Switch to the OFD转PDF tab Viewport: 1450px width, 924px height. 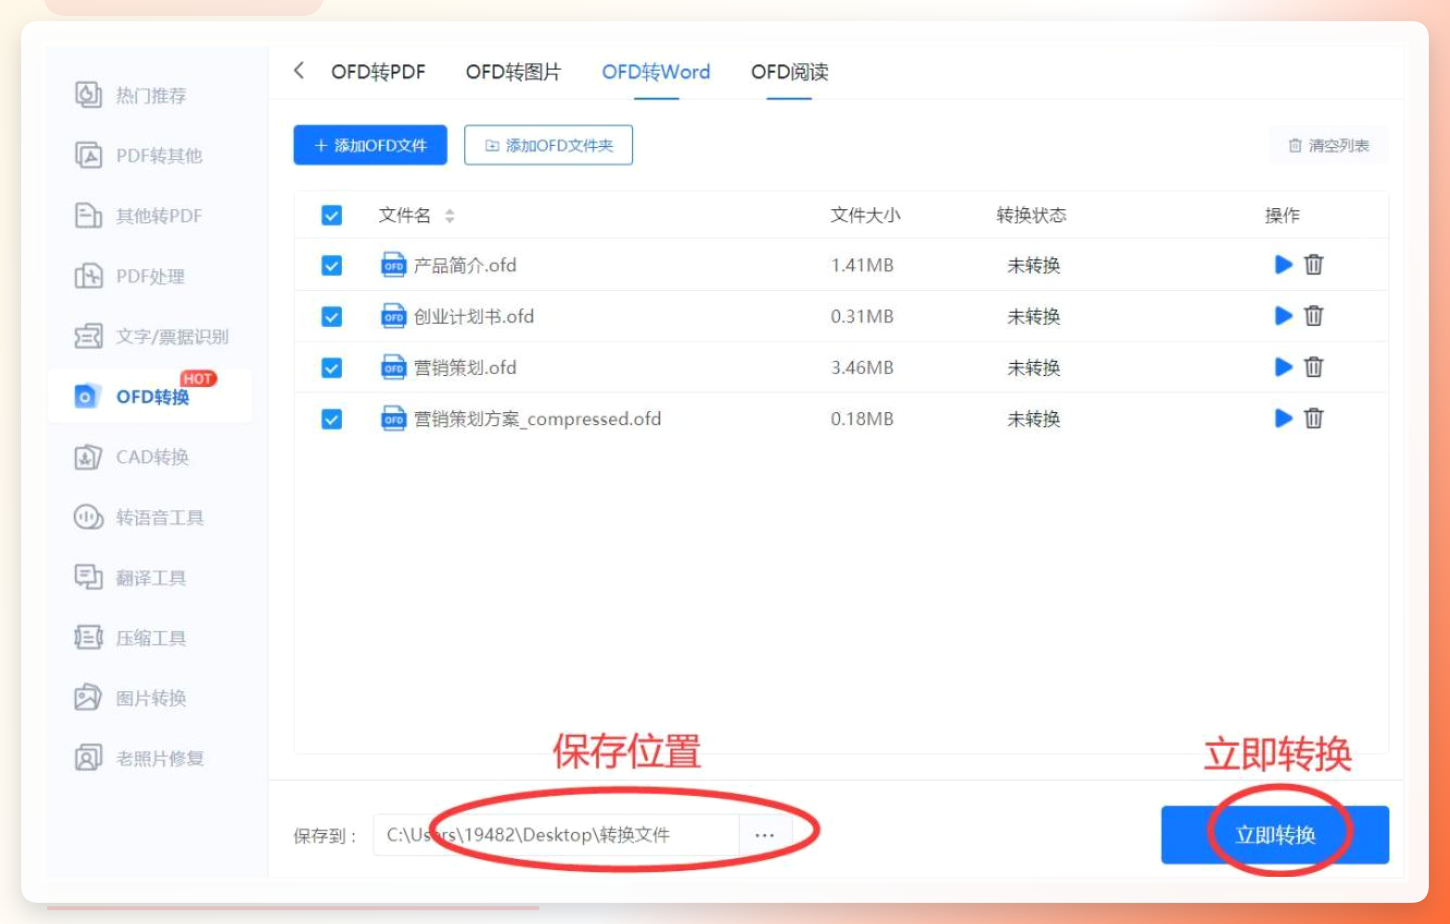(x=378, y=72)
